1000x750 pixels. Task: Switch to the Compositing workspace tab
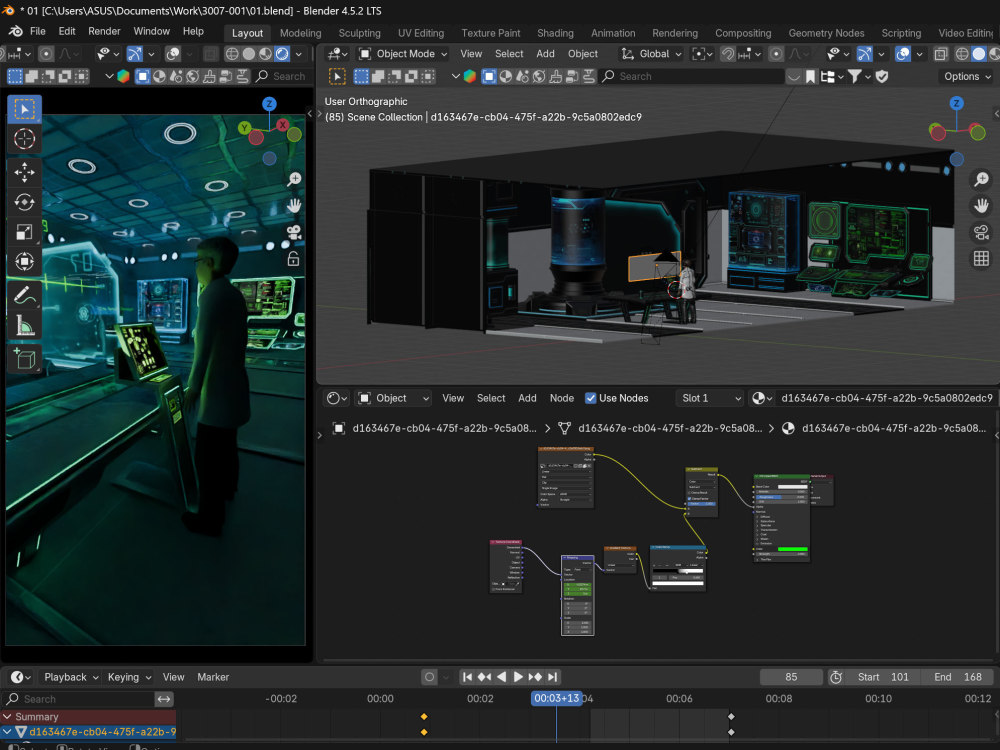[742, 33]
